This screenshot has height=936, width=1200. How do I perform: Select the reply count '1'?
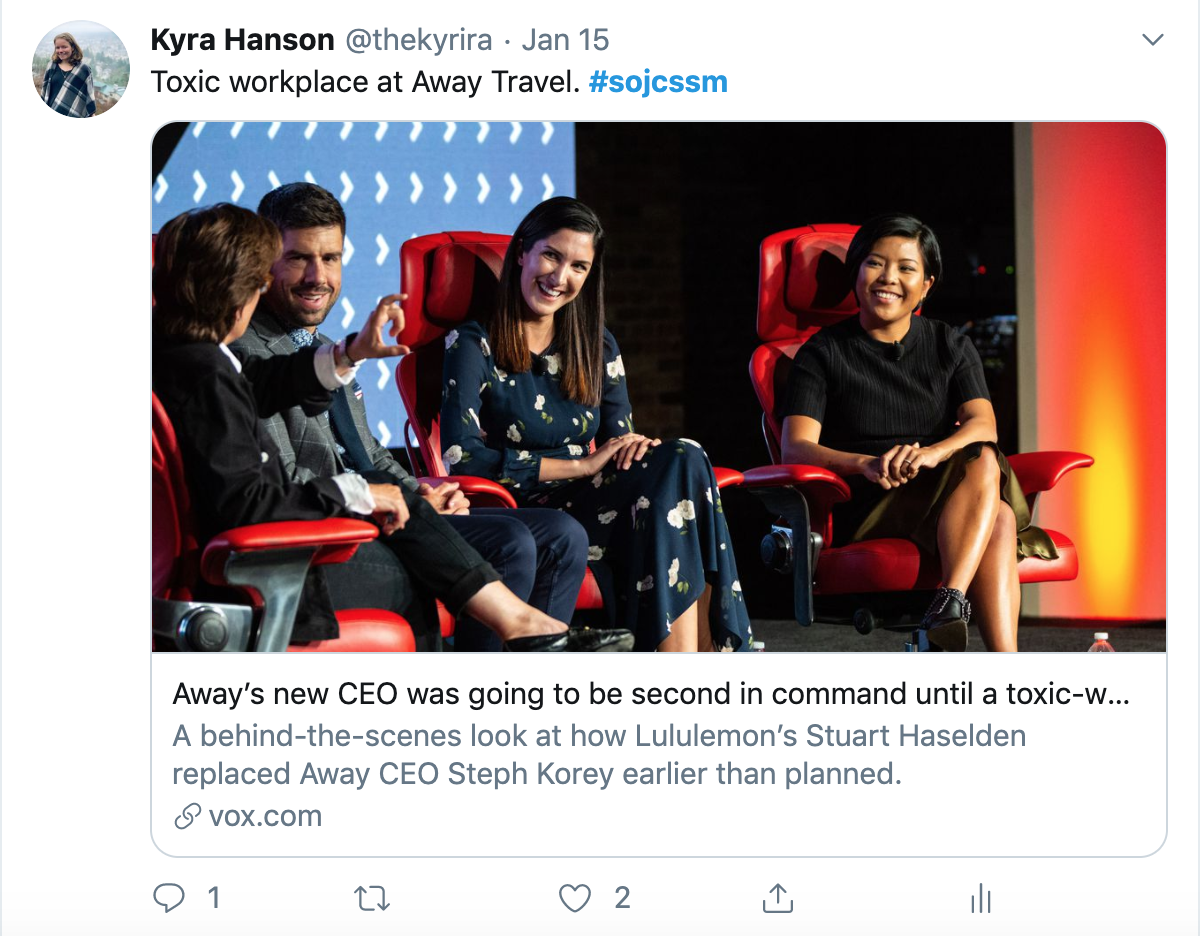click(x=213, y=898)
